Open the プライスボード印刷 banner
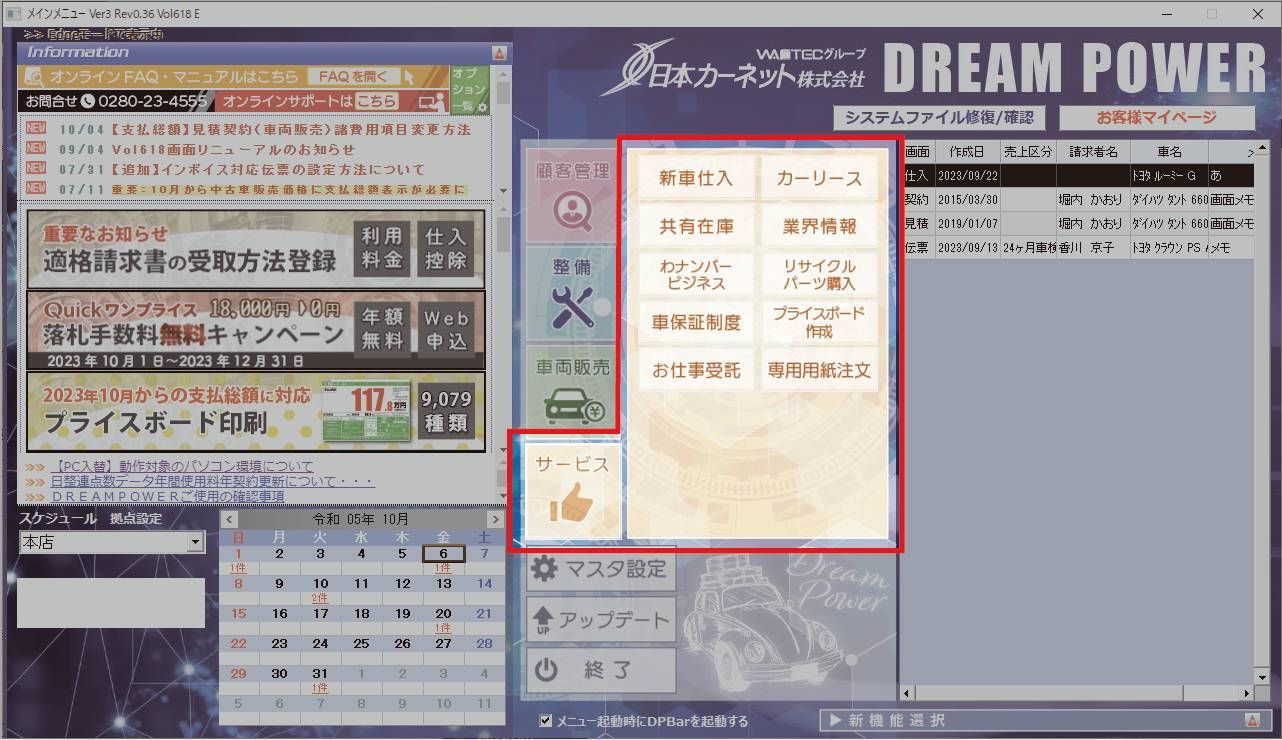 256,410
